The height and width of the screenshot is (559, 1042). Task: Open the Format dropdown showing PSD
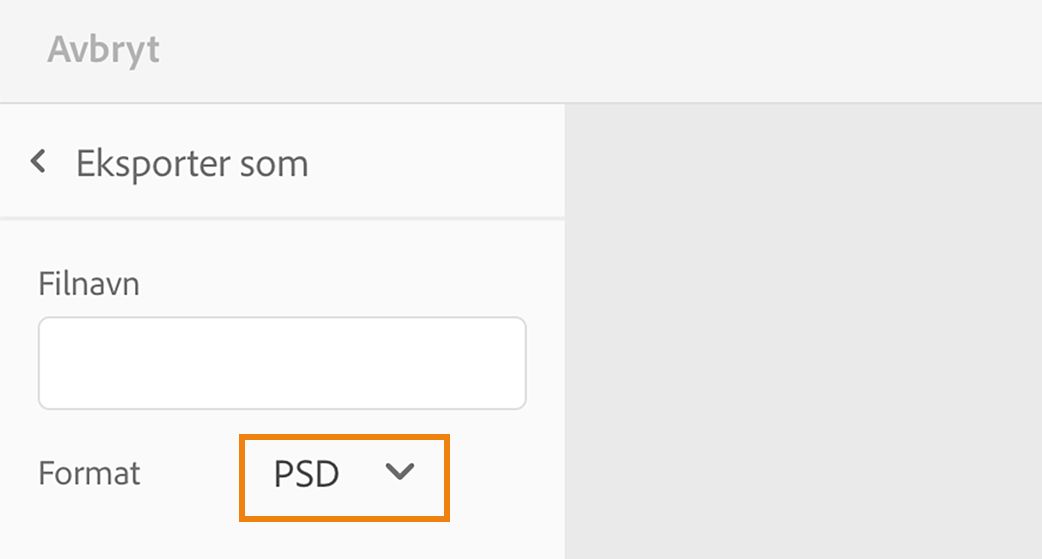point(344,473)
